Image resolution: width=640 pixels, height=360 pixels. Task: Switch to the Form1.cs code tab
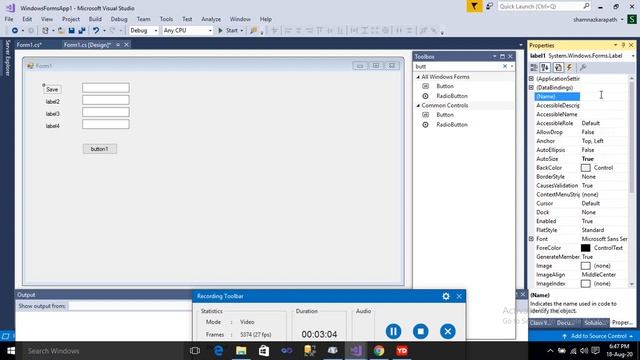[29, 45]
